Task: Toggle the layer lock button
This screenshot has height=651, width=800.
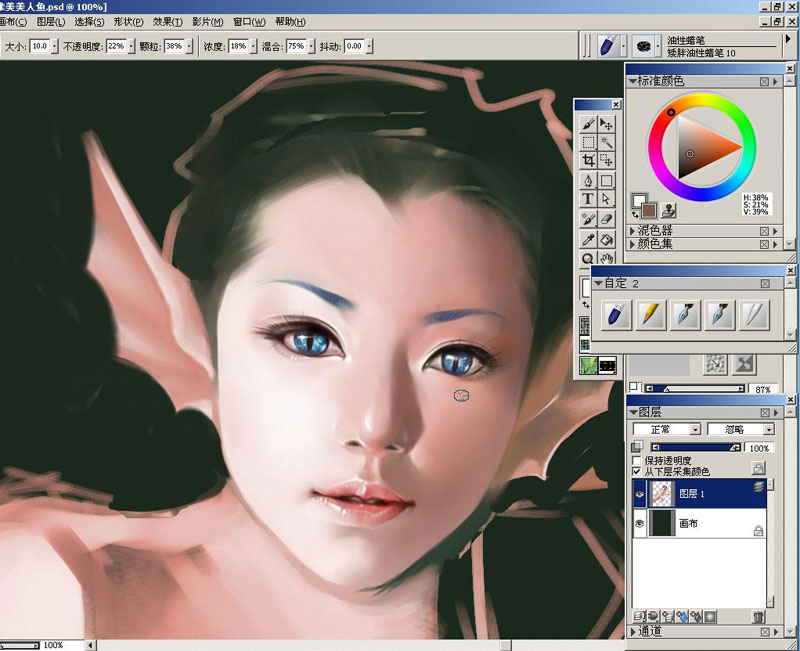Action: click(x=758, y=468)
